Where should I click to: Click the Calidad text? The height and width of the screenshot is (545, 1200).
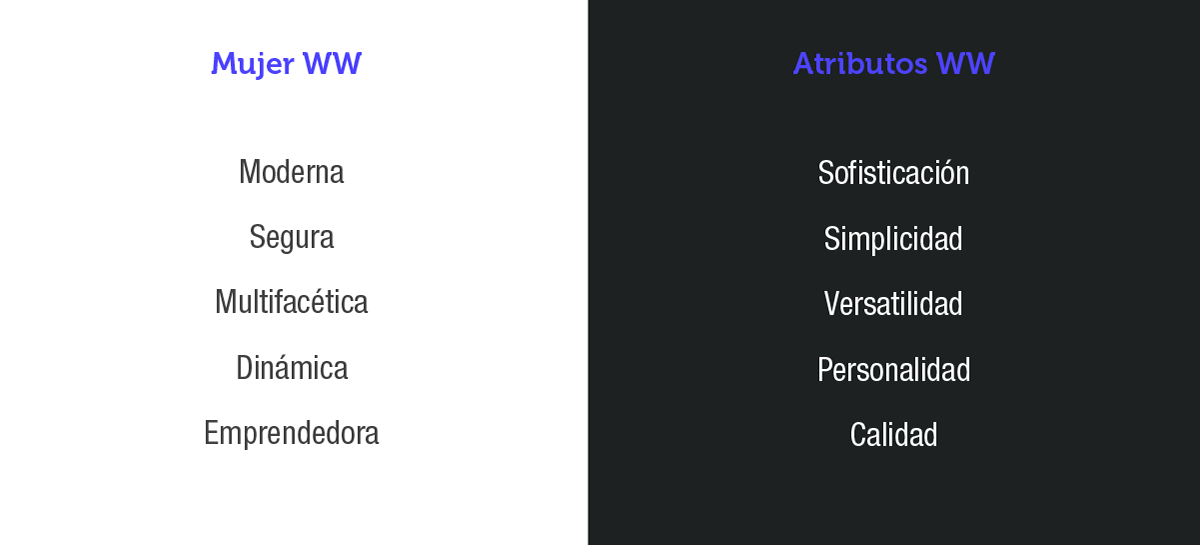point(894,435)
